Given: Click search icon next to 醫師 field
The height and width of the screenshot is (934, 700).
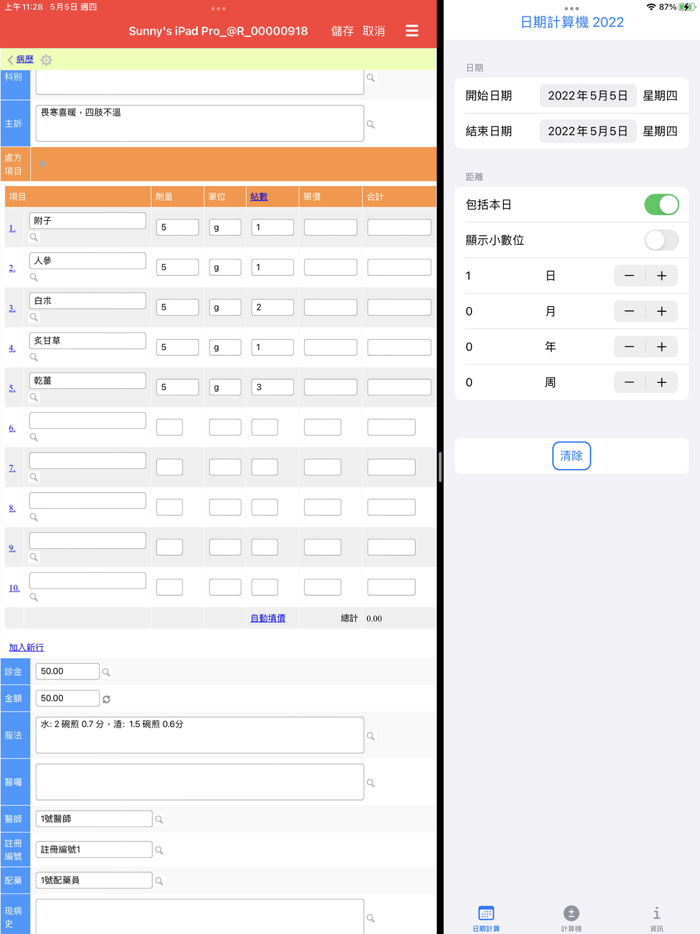Looking at the screenshot, I should [159, 820].
